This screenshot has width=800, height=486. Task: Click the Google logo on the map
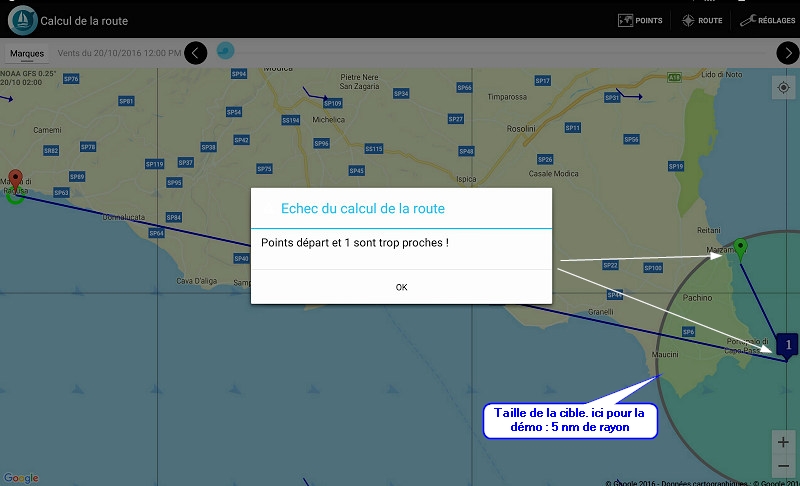[x=20, y=478]
